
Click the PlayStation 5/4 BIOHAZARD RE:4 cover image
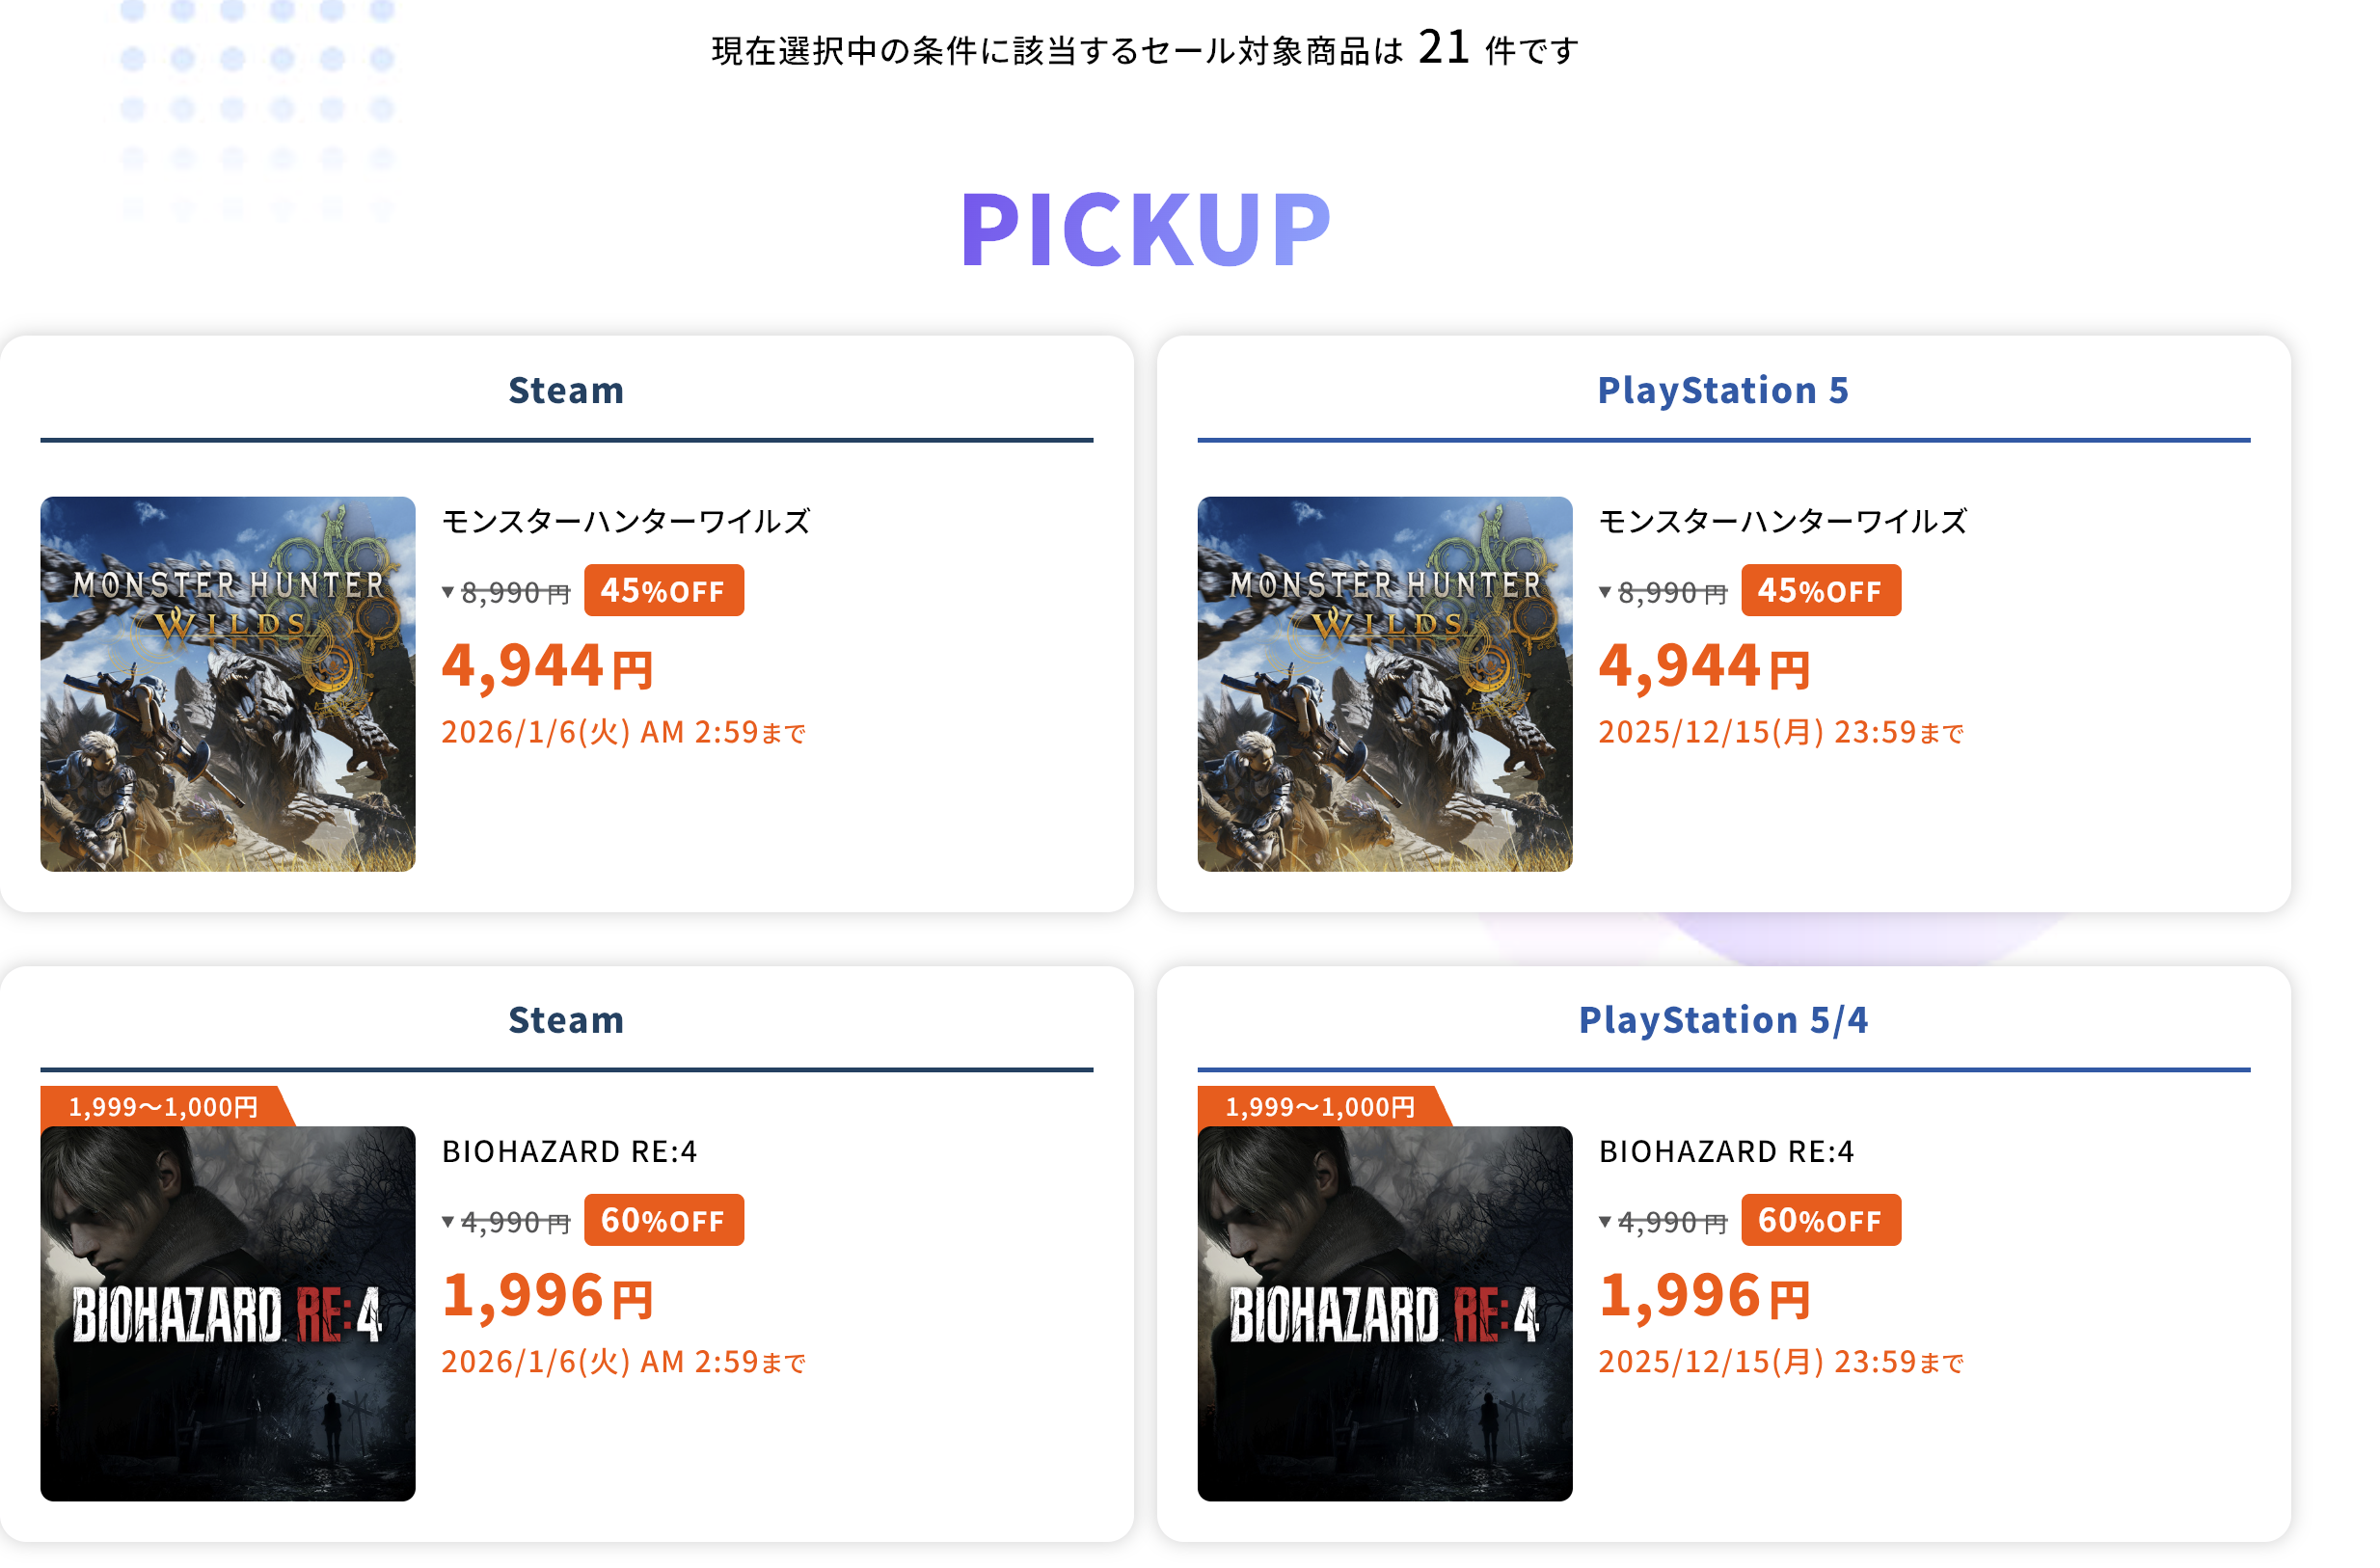tap(1384, 1313)
